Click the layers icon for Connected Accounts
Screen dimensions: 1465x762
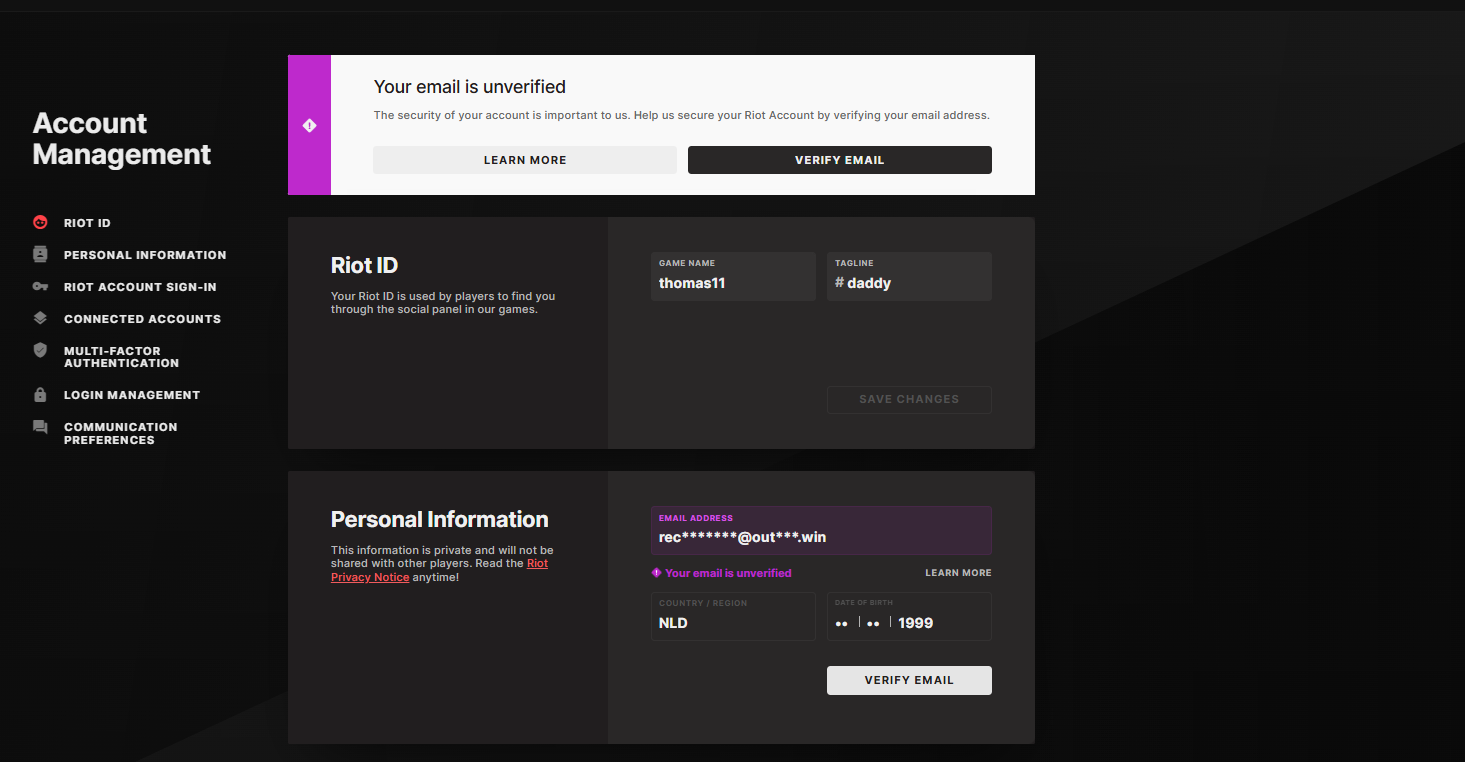point(40,319)
